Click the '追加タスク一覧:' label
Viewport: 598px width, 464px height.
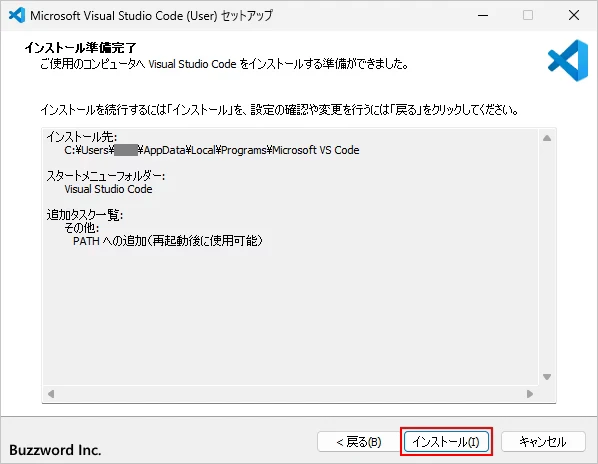85,215
